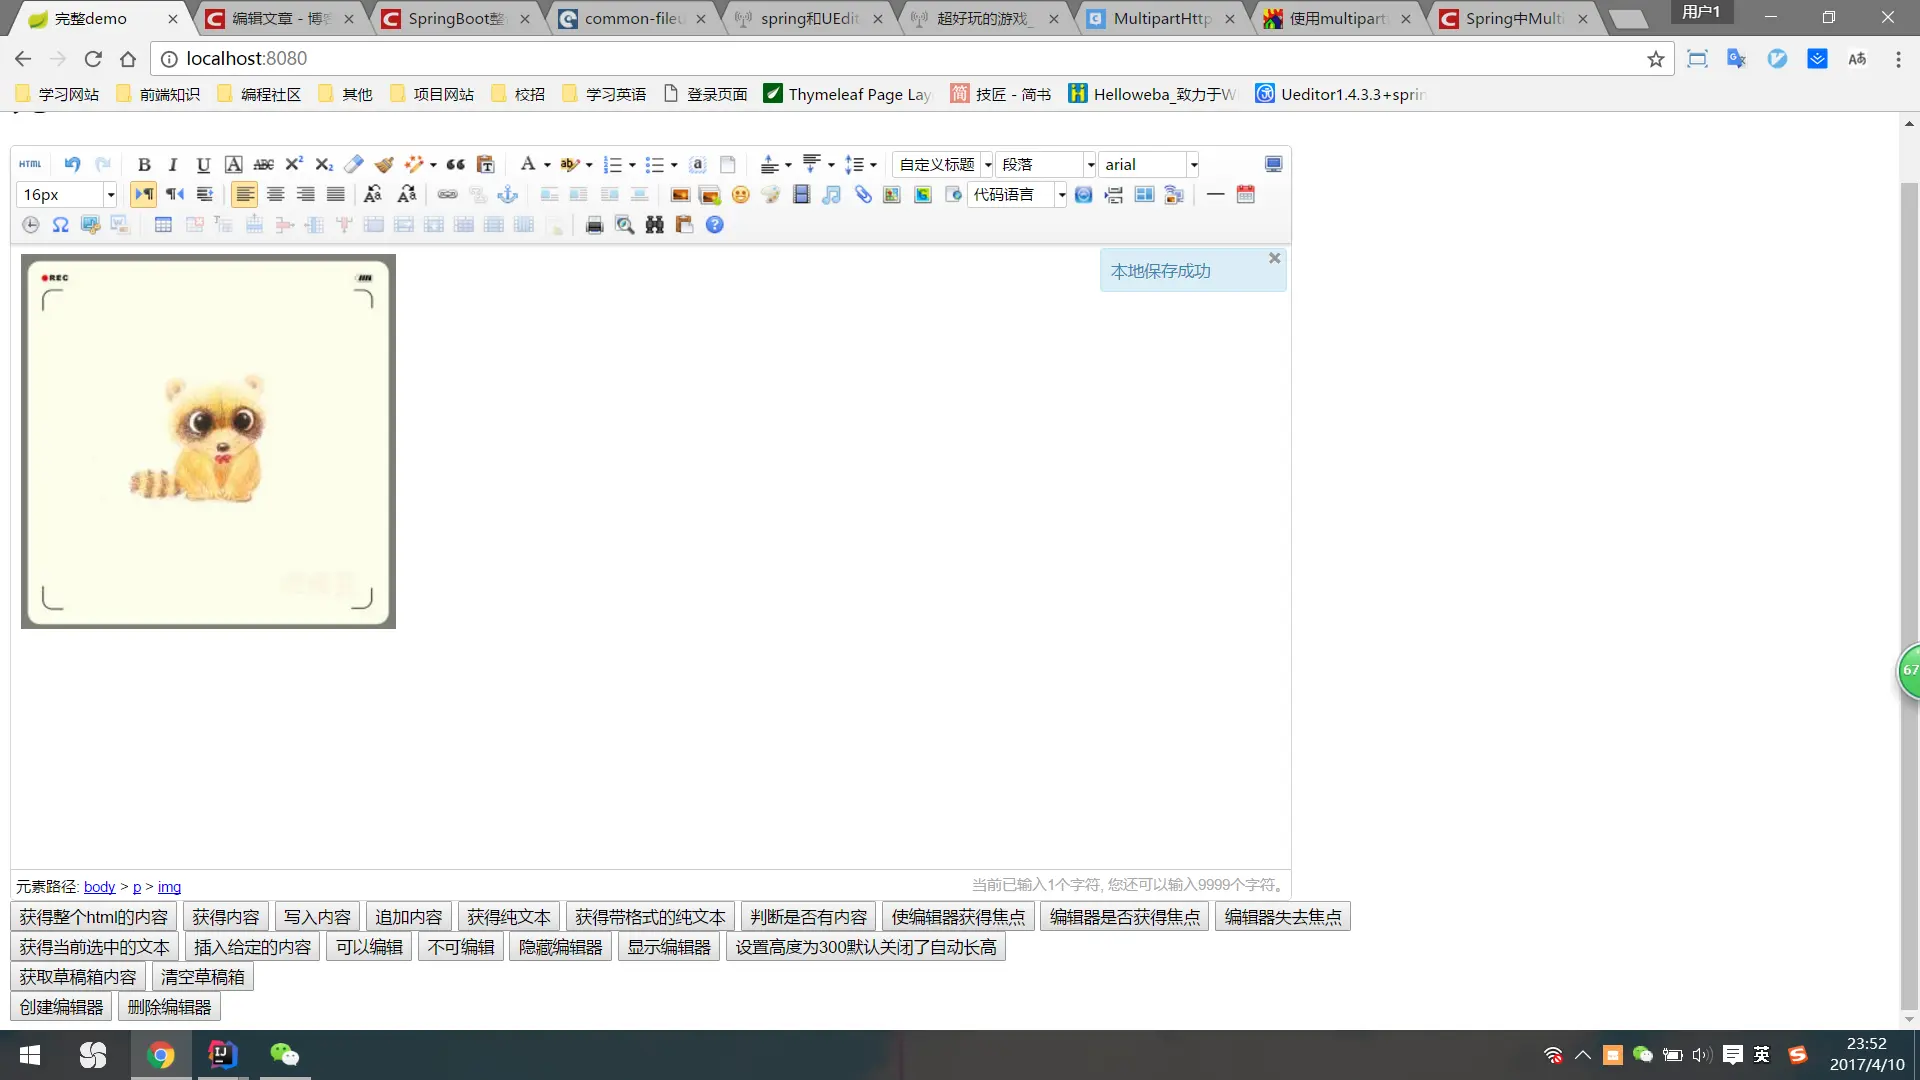Click the img element path link
Viewport: 1920px width, 1080px height.
(169, 887)
